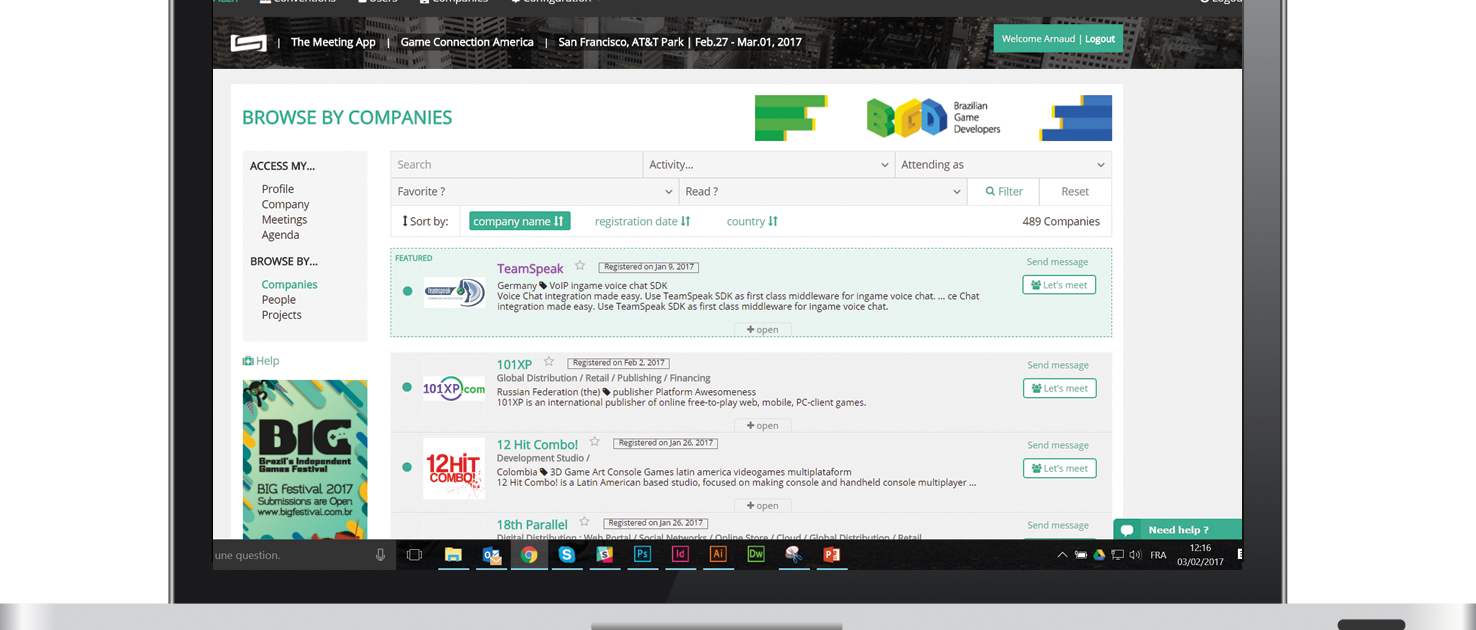This screenshot has height=630, width=1476.
Task: Click the battery icon in the tray
Action: tap(1081, 555)
